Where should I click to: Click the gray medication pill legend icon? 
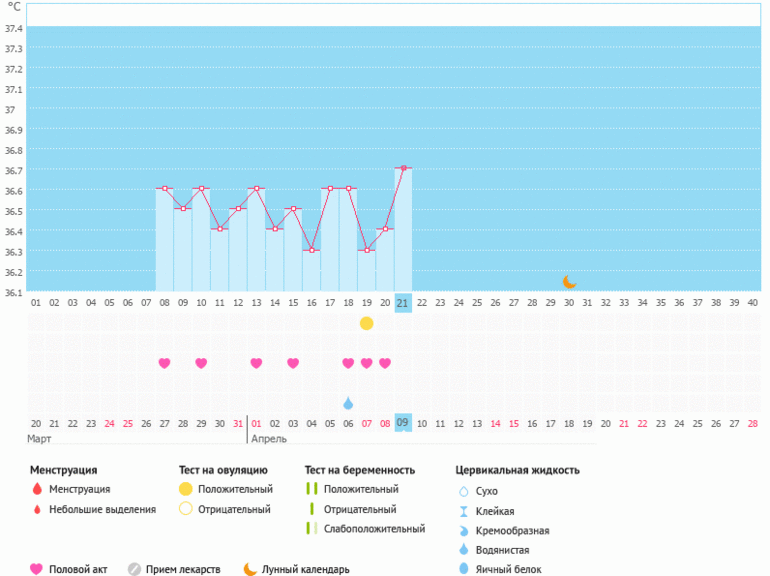coord(134,569)
